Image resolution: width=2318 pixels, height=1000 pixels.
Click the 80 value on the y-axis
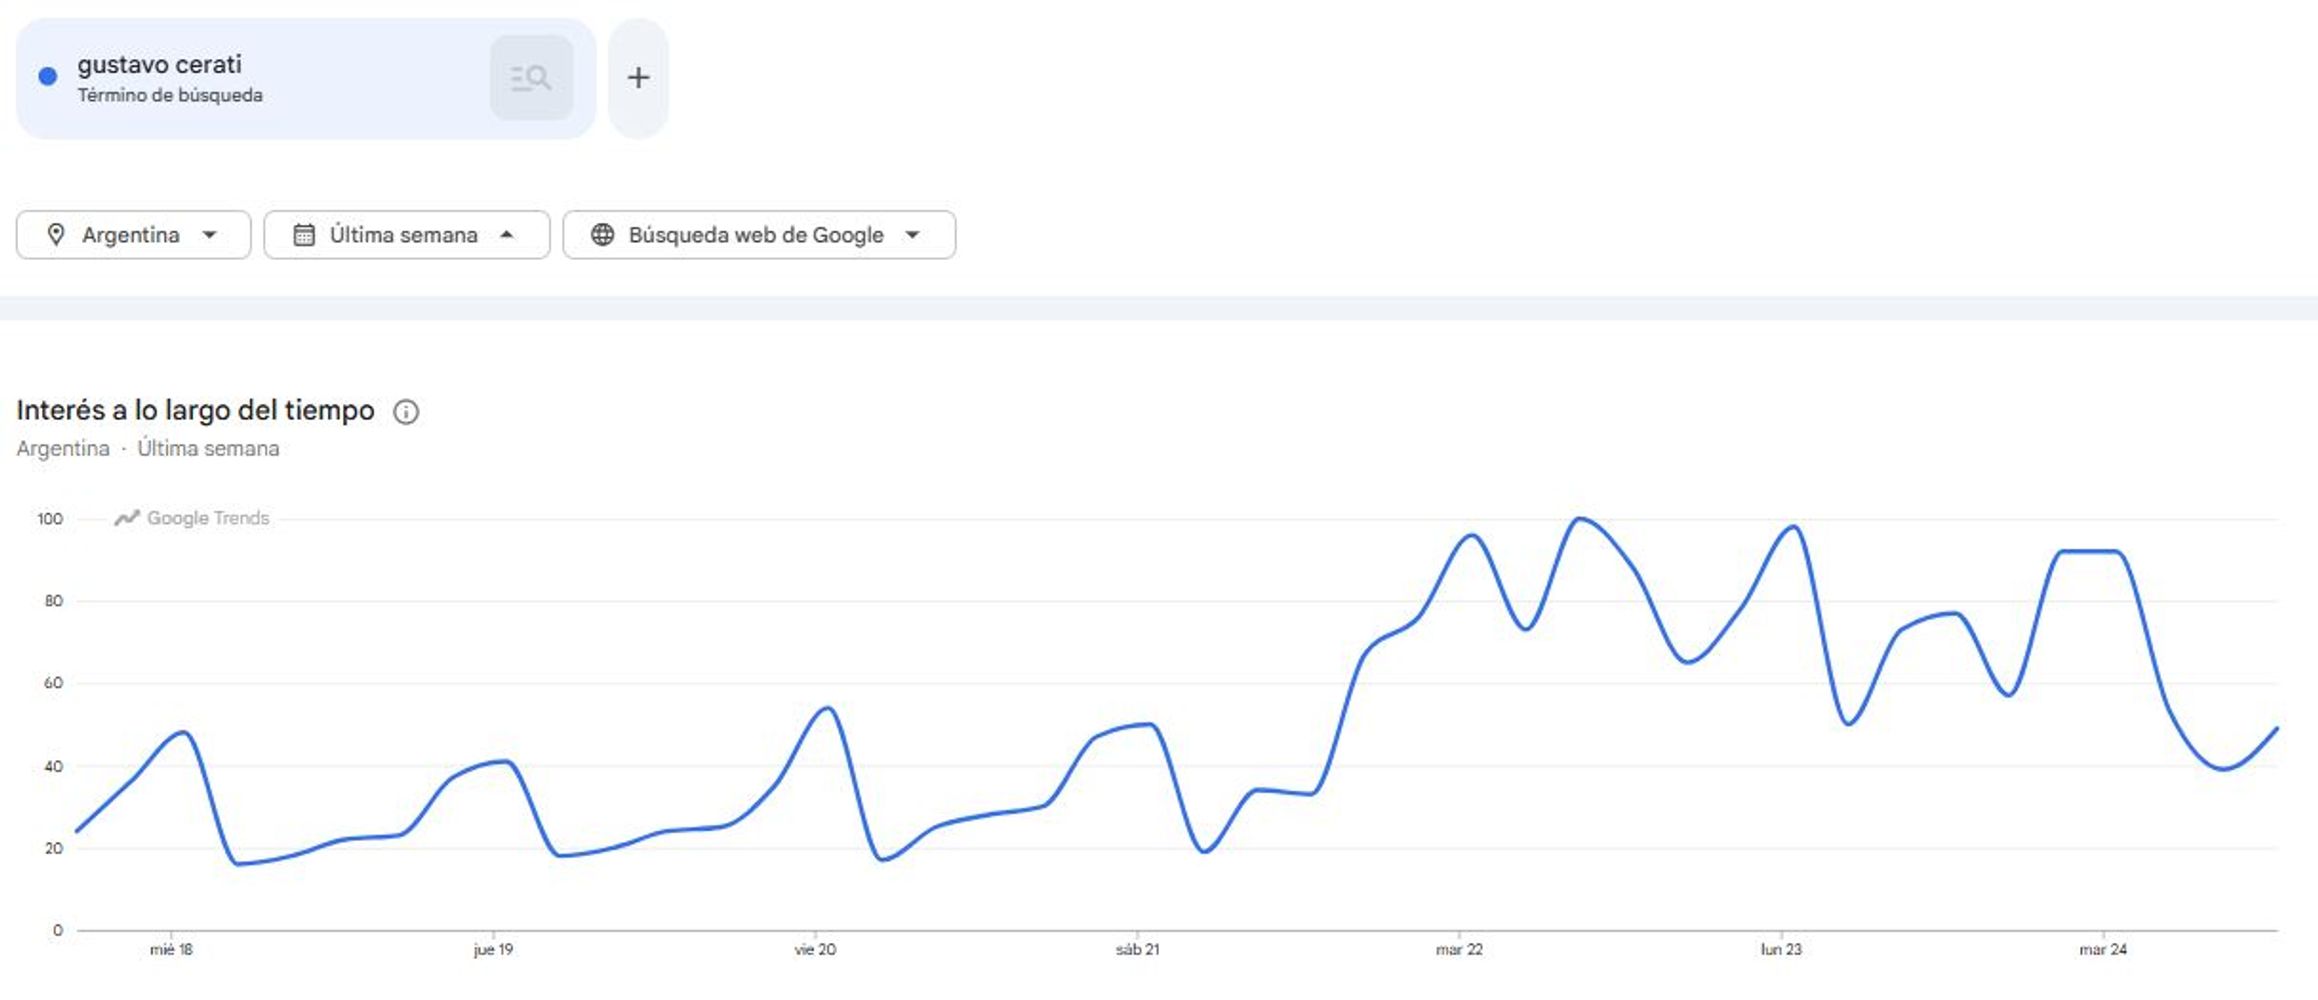click(53, 601)
